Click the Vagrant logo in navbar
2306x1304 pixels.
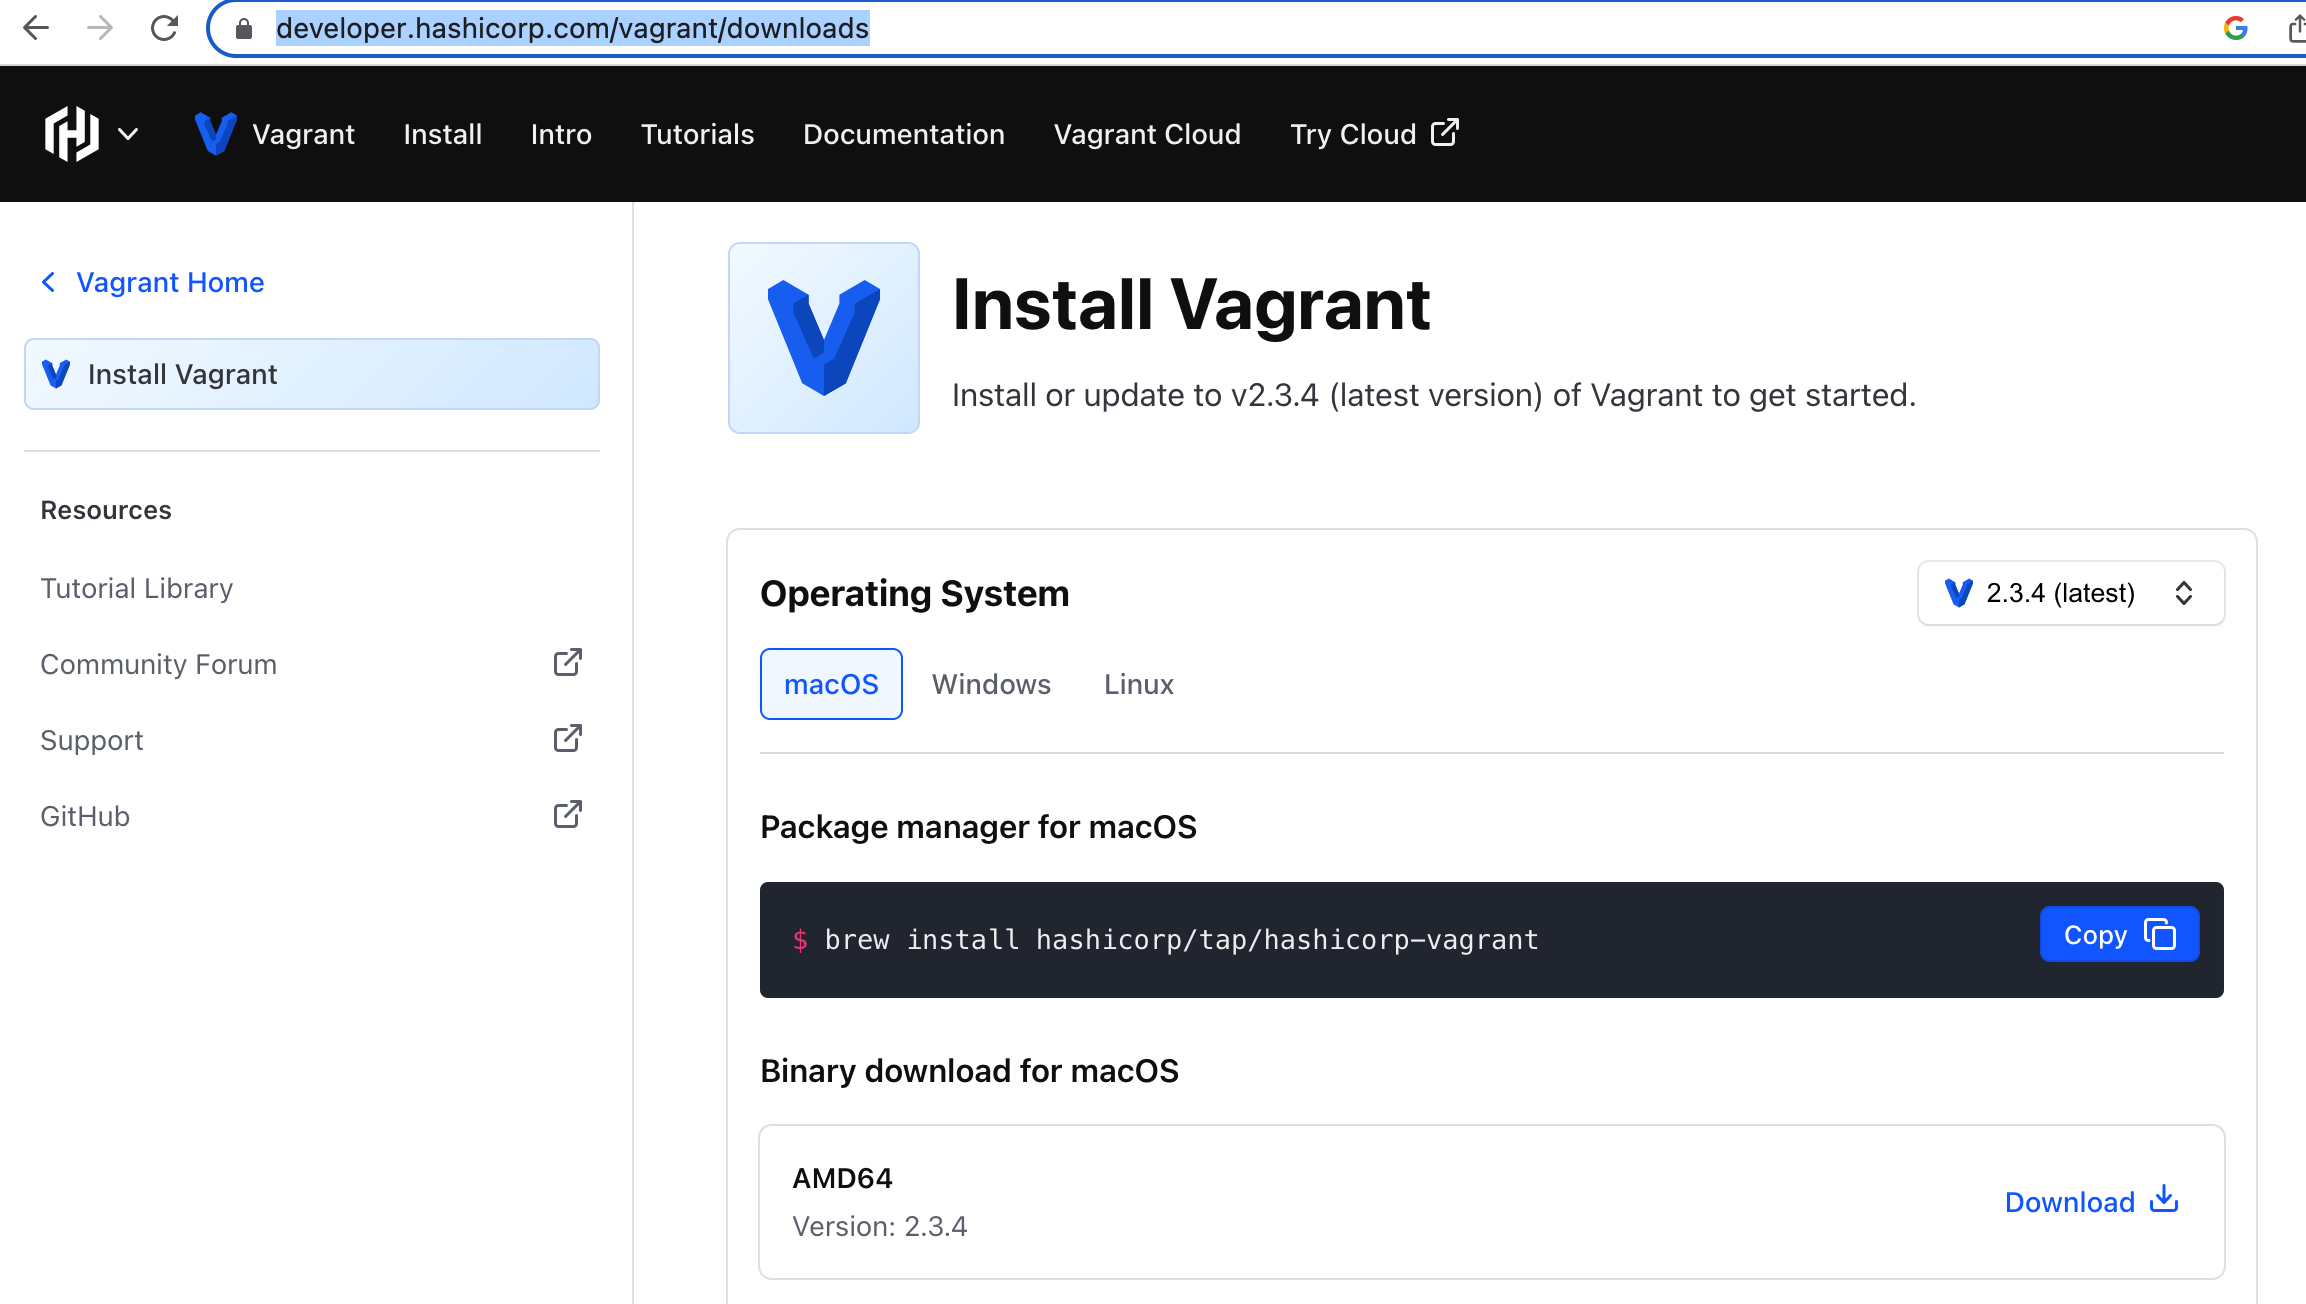tap(215, 134)
